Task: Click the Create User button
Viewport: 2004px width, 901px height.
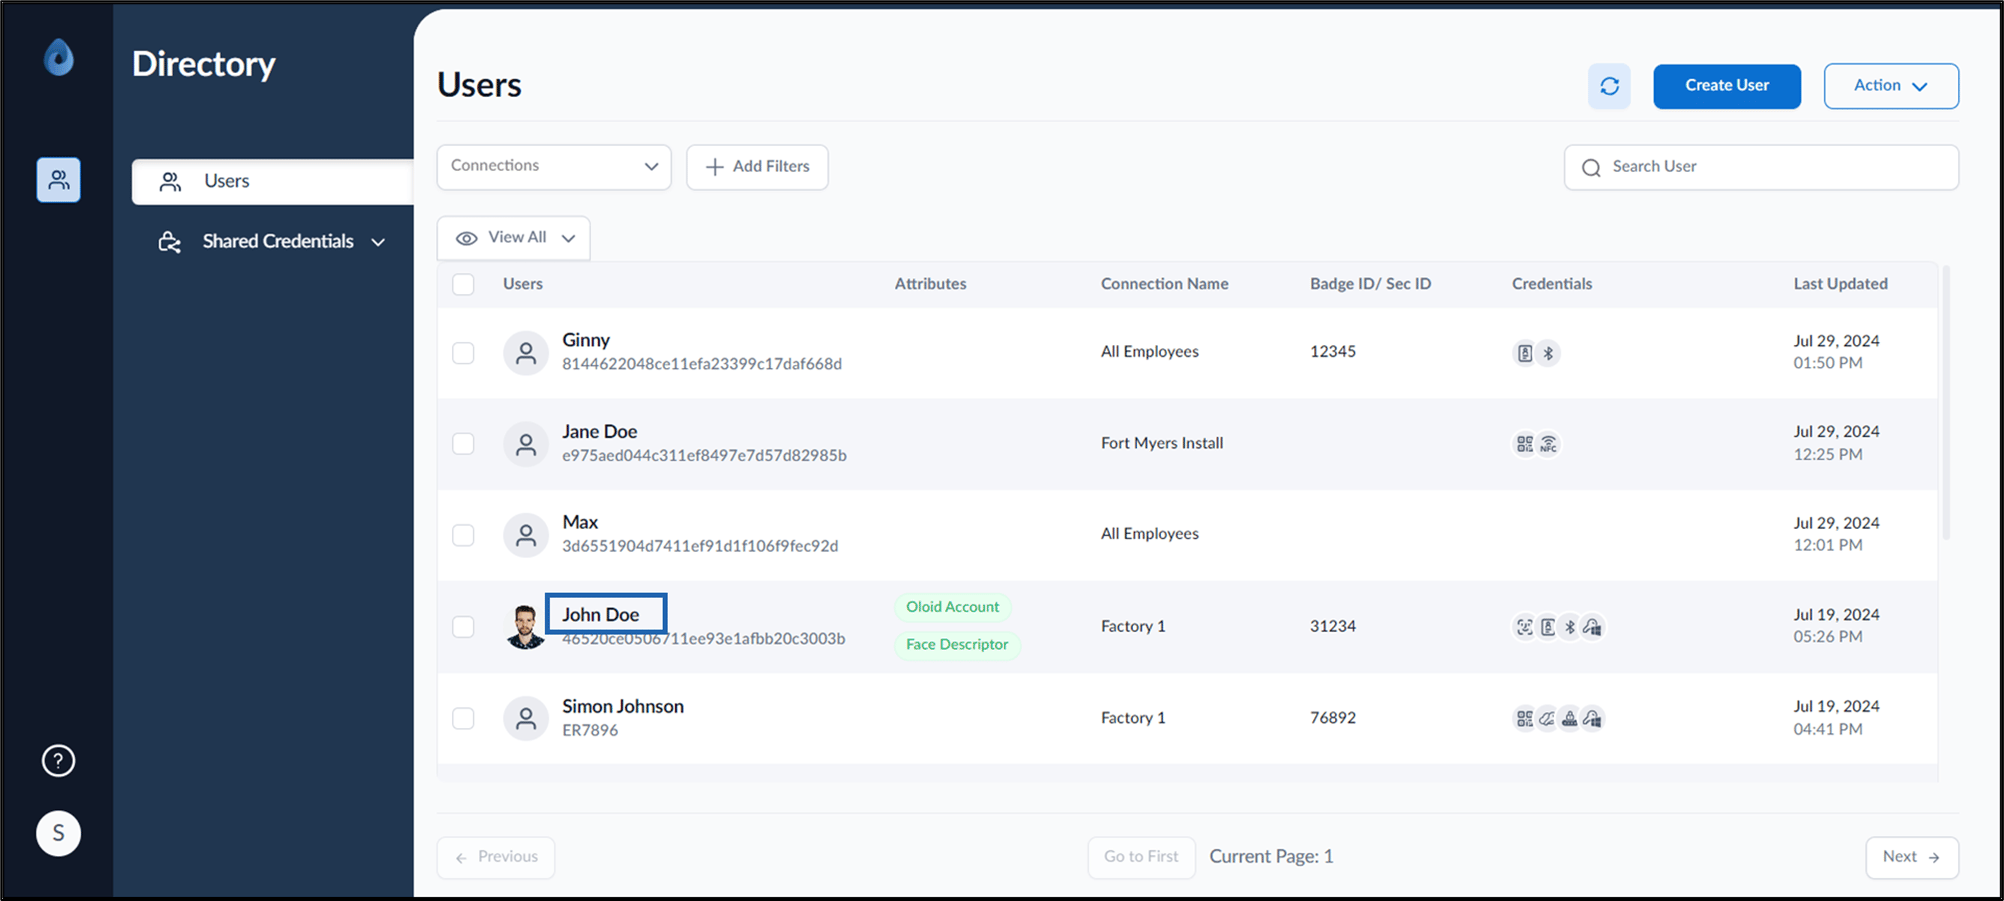Action: pyautogui.click(x=1727, y=86)
